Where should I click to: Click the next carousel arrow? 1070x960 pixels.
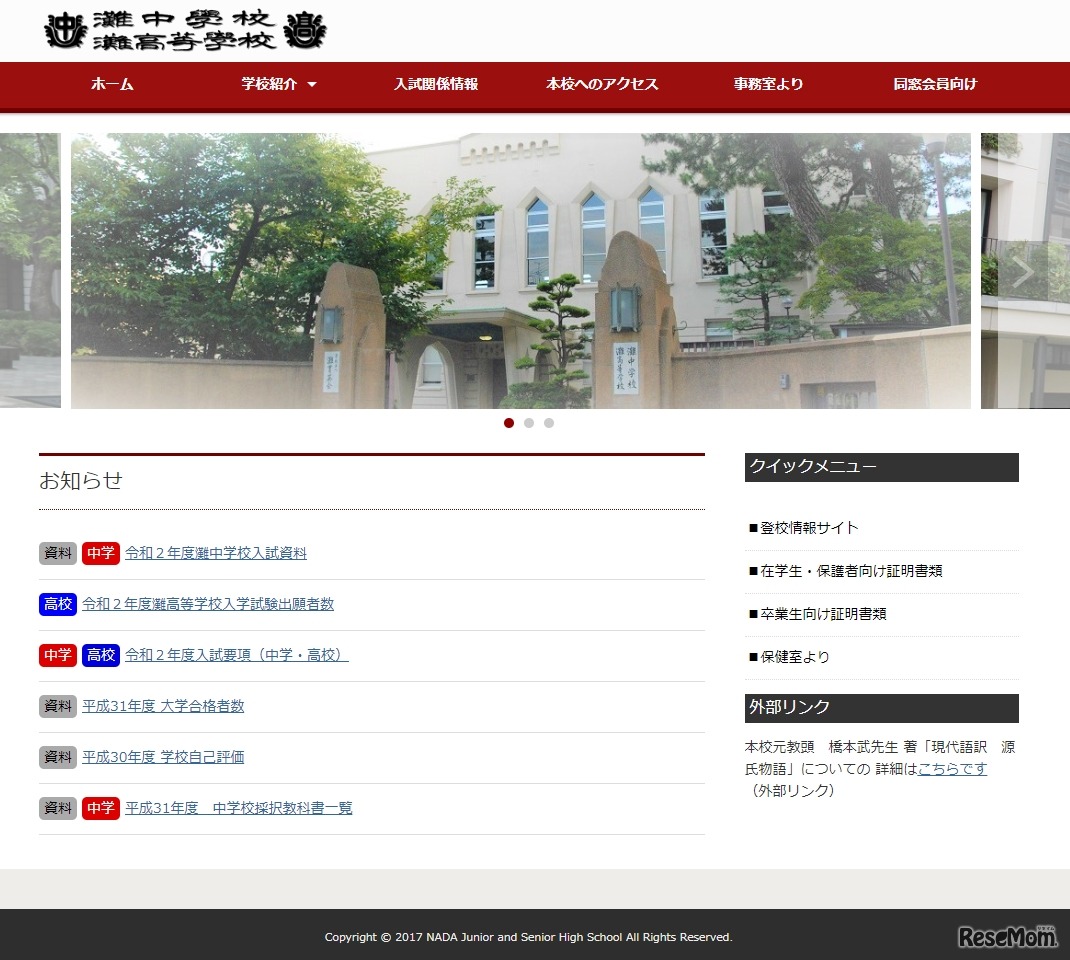coord(1021,270)
